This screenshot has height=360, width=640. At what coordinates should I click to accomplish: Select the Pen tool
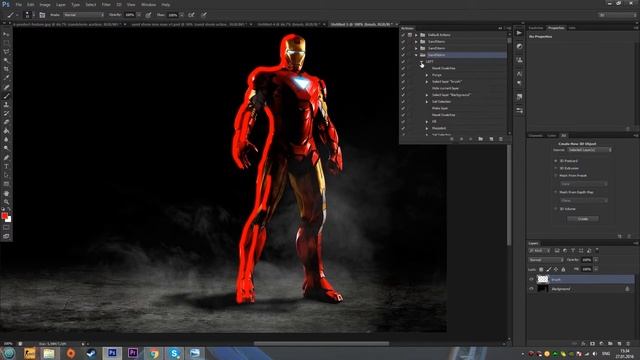point(6,158)
